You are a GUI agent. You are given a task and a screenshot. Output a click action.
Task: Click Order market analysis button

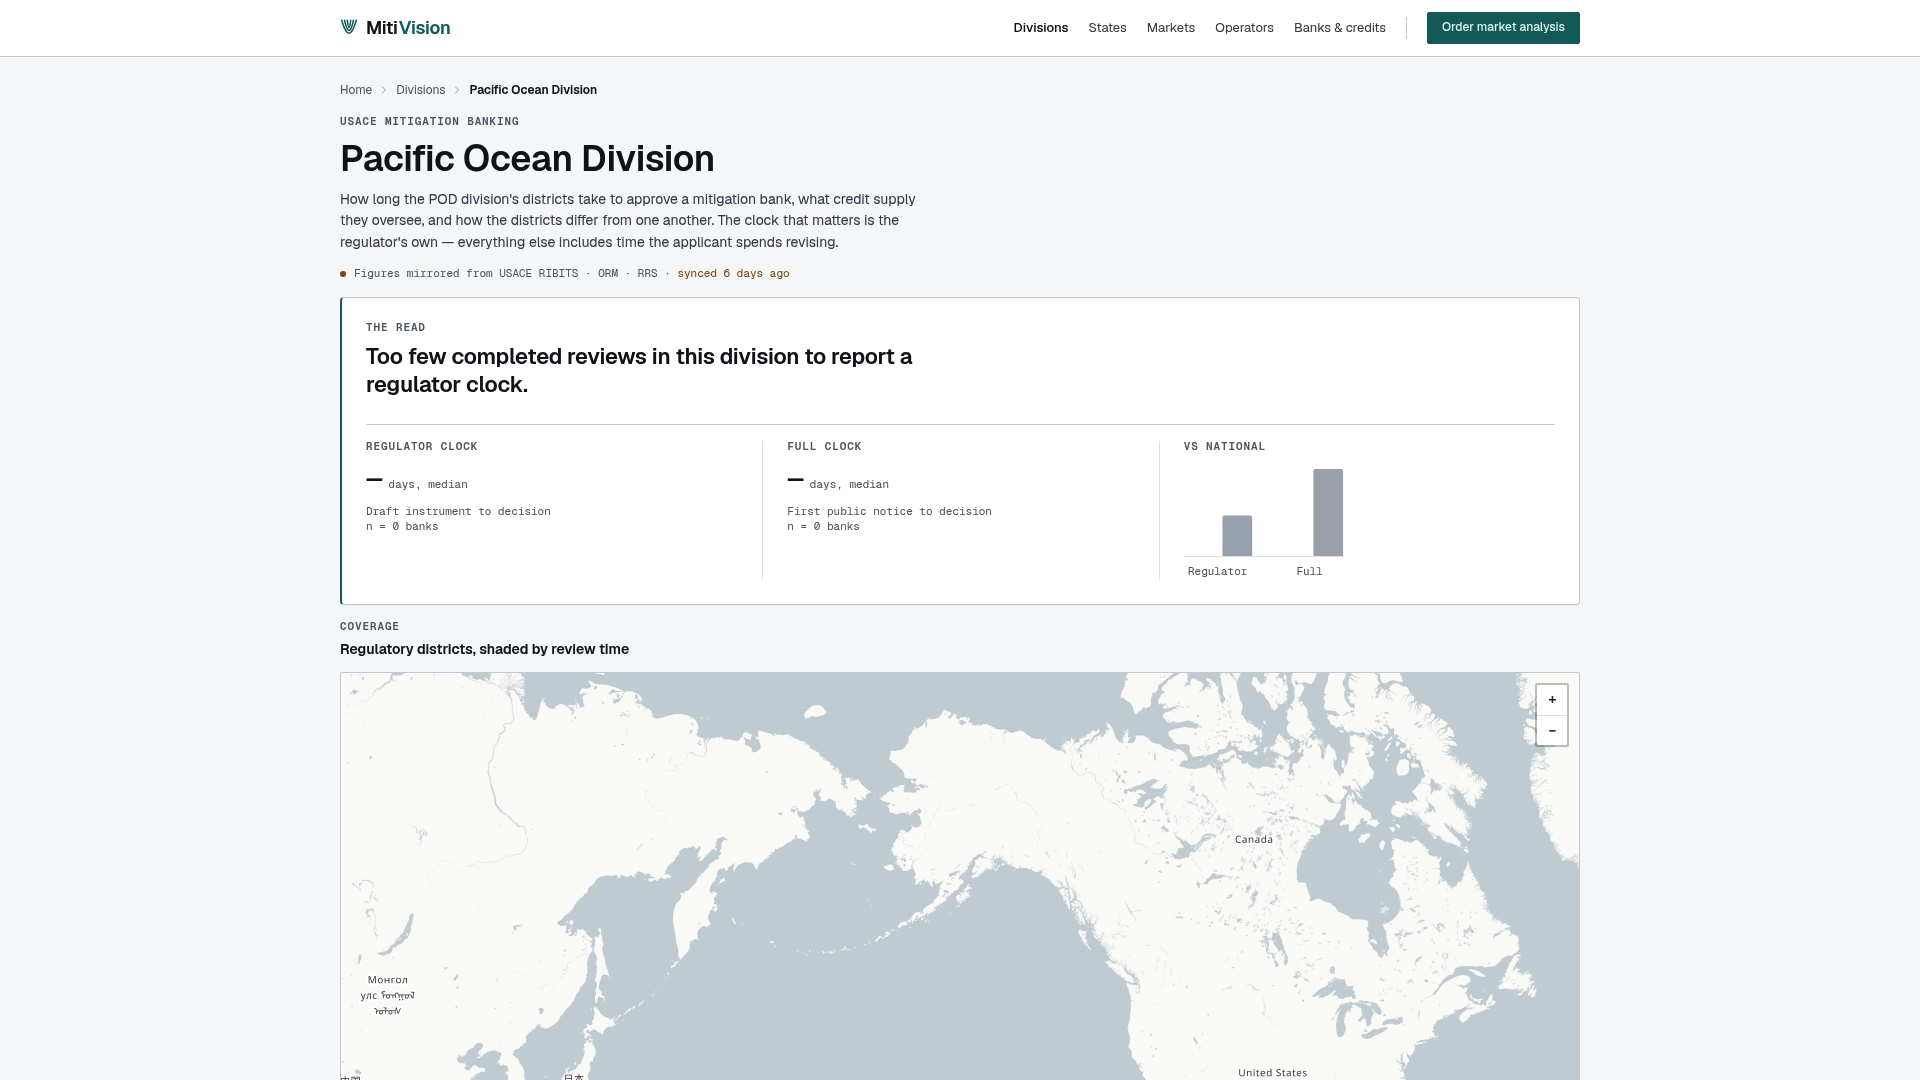pyautogui.click(x=1503, y=28)
